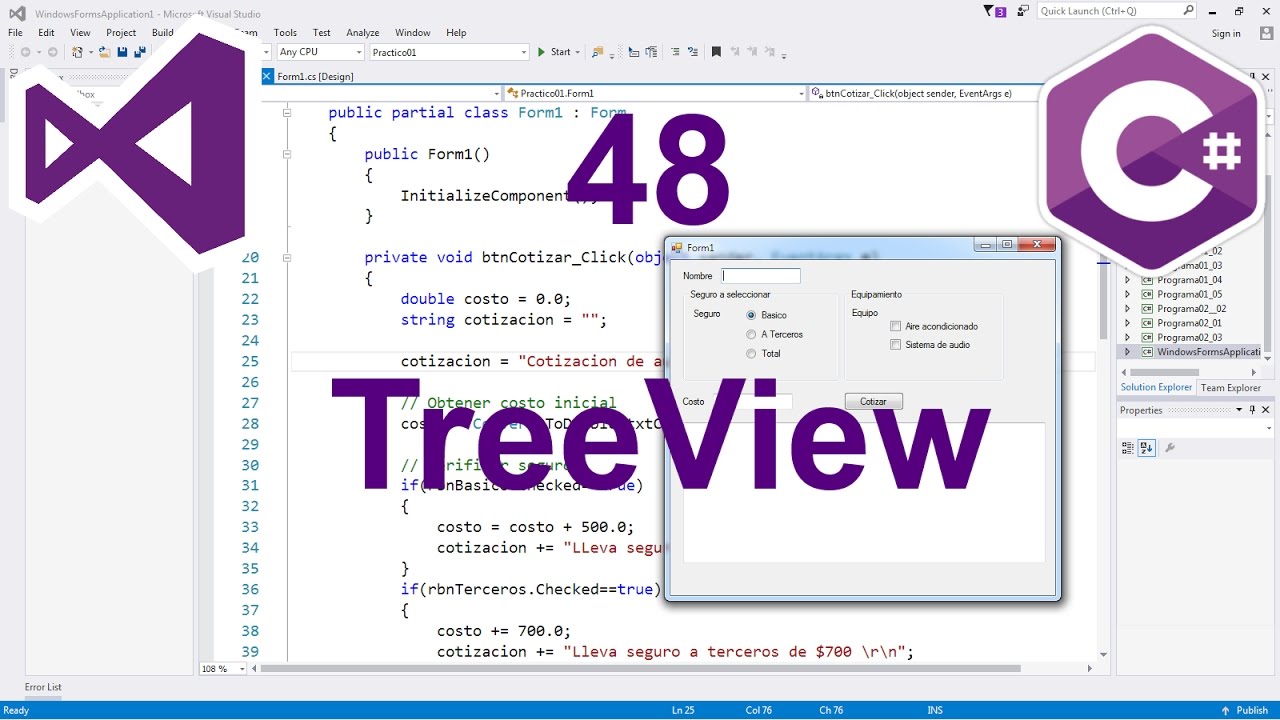Select the Basico radio button
1280x720 pixels.
(x=751, y=315)
